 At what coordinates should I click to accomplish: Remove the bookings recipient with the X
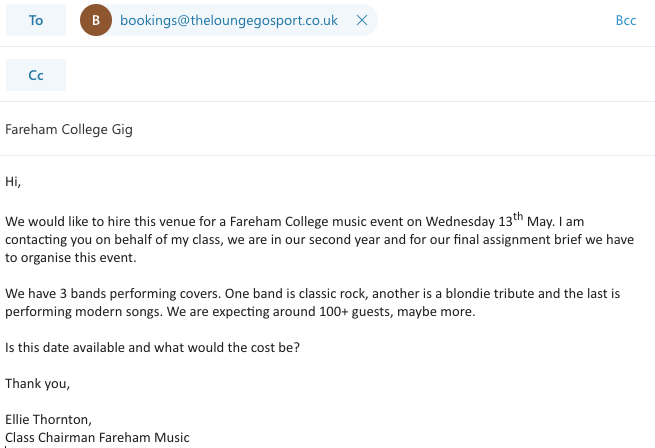point(361,20)
